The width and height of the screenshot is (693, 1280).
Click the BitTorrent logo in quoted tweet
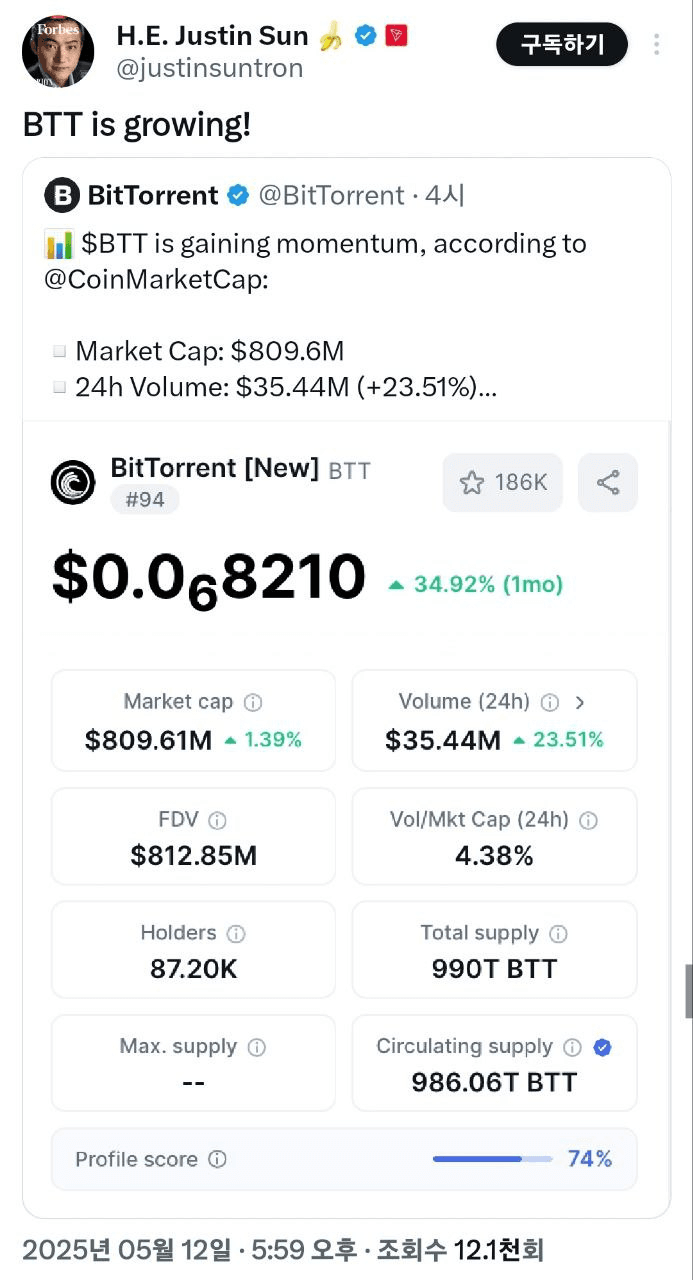(62, 195)
